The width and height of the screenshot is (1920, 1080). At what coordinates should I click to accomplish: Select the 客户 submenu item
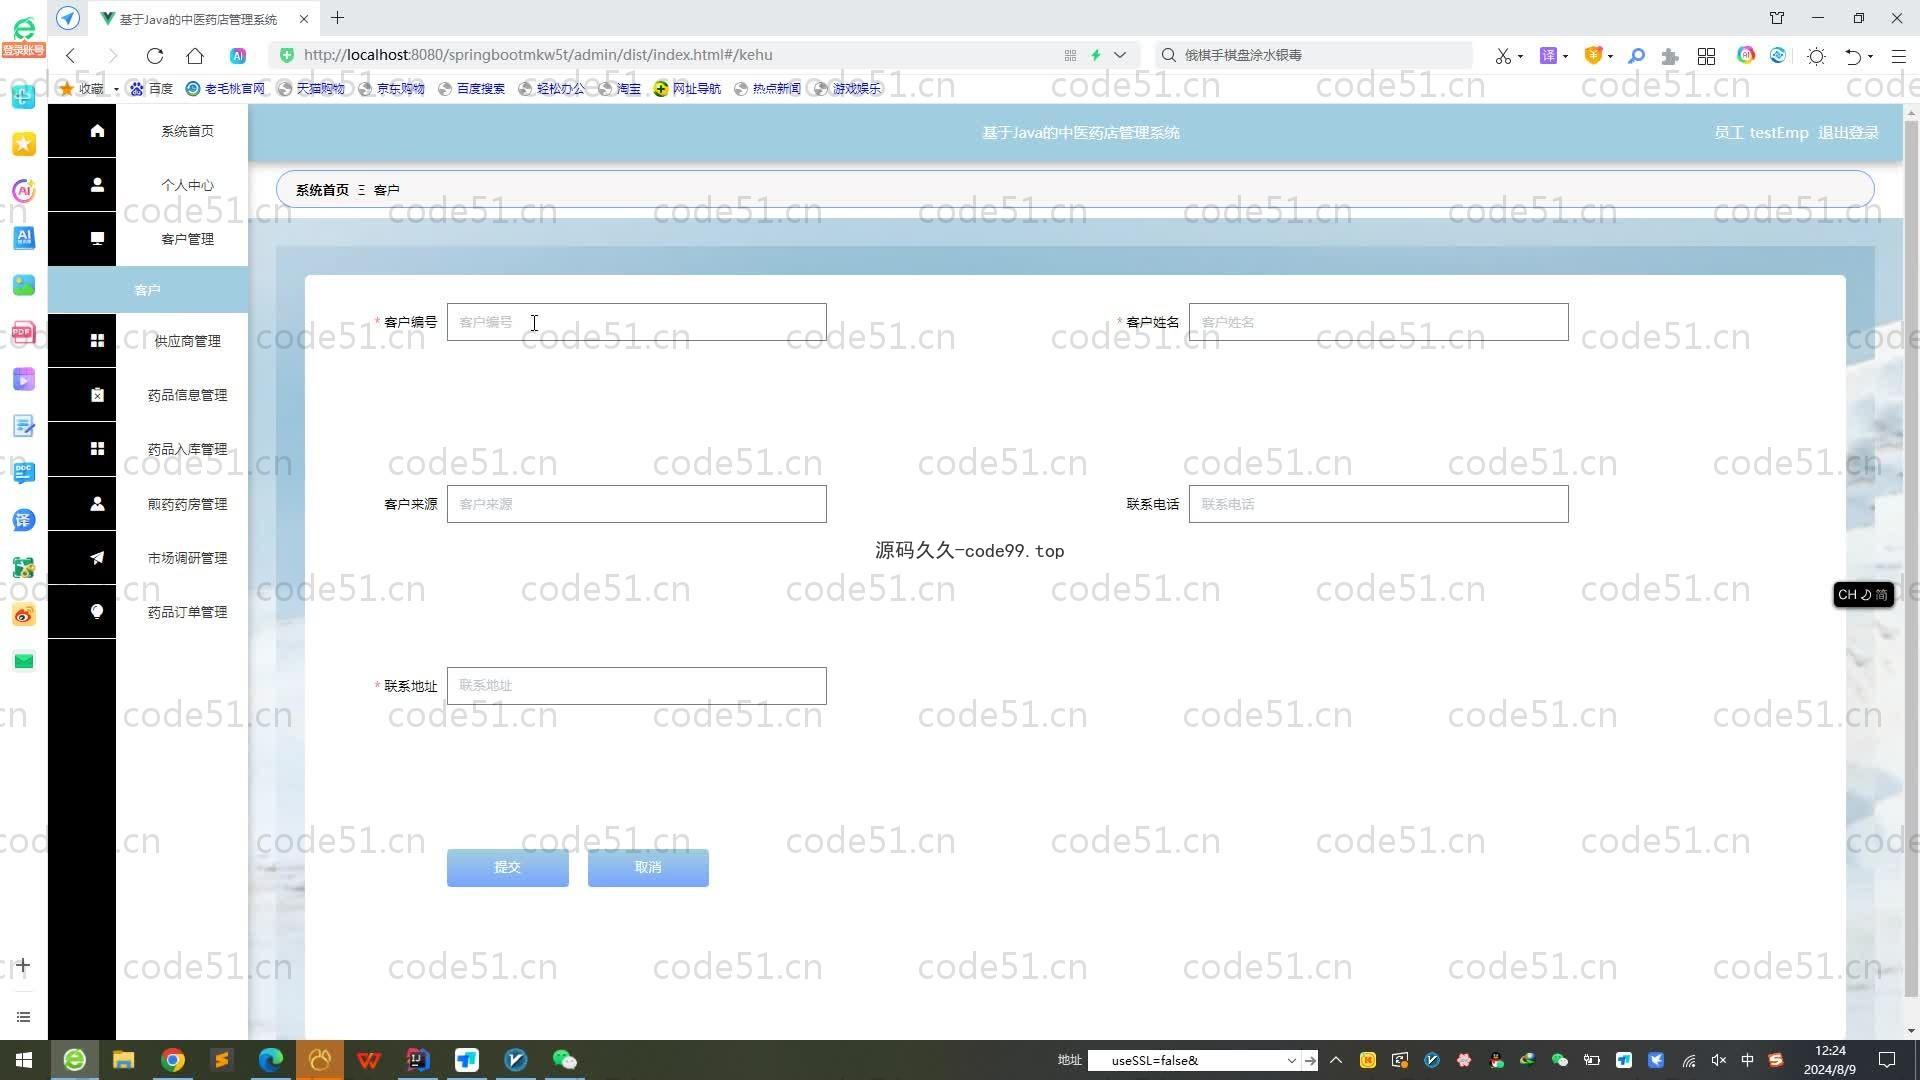(x=148, y=290)
